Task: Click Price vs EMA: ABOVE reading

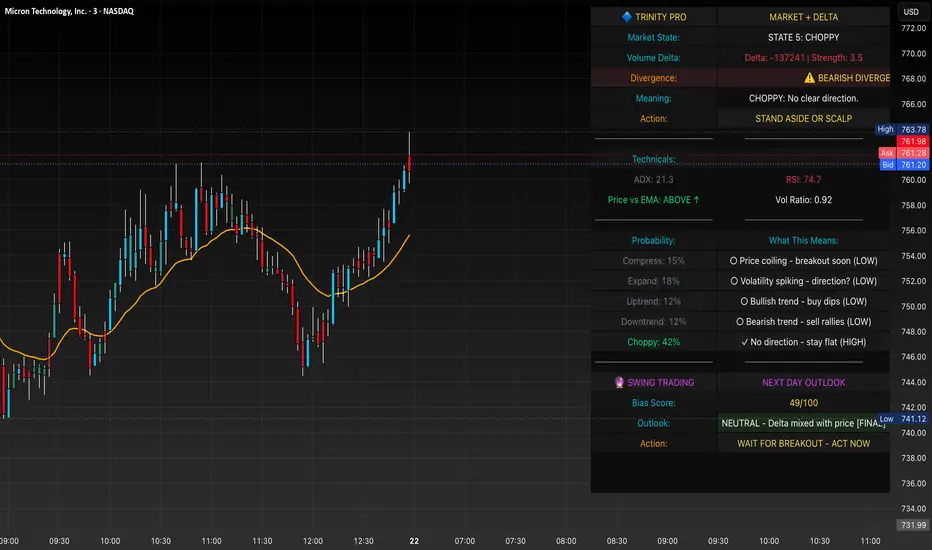Action: click(x=653, y=200)
